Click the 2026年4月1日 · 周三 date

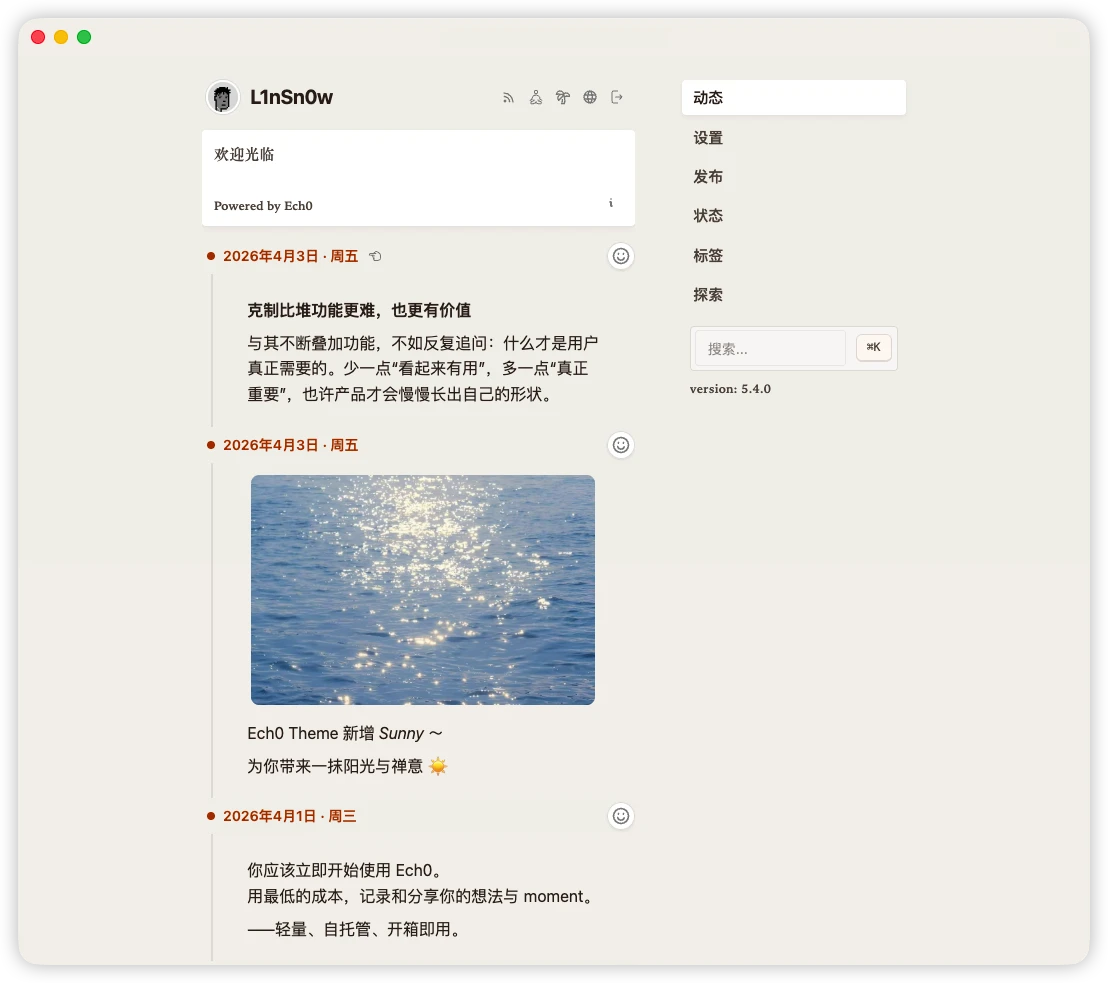[x=290, y=816]
